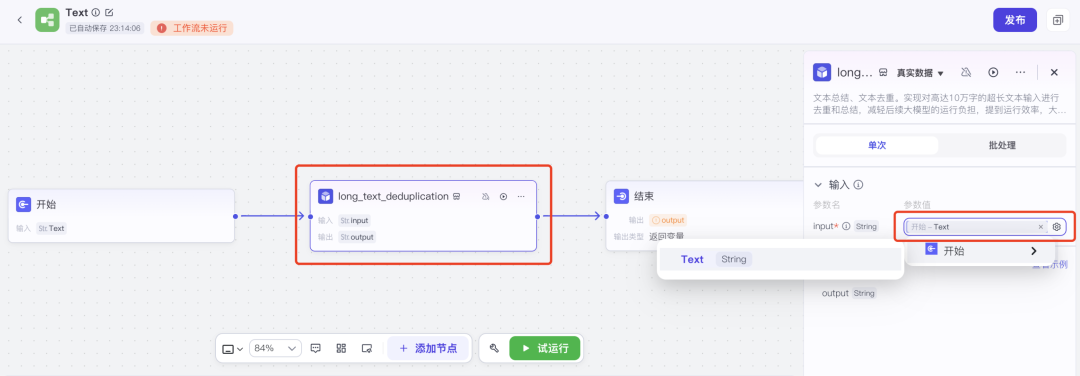Switch to the 单次 tab
This screenshot has width=1080, height=376.
click(877, 145)
